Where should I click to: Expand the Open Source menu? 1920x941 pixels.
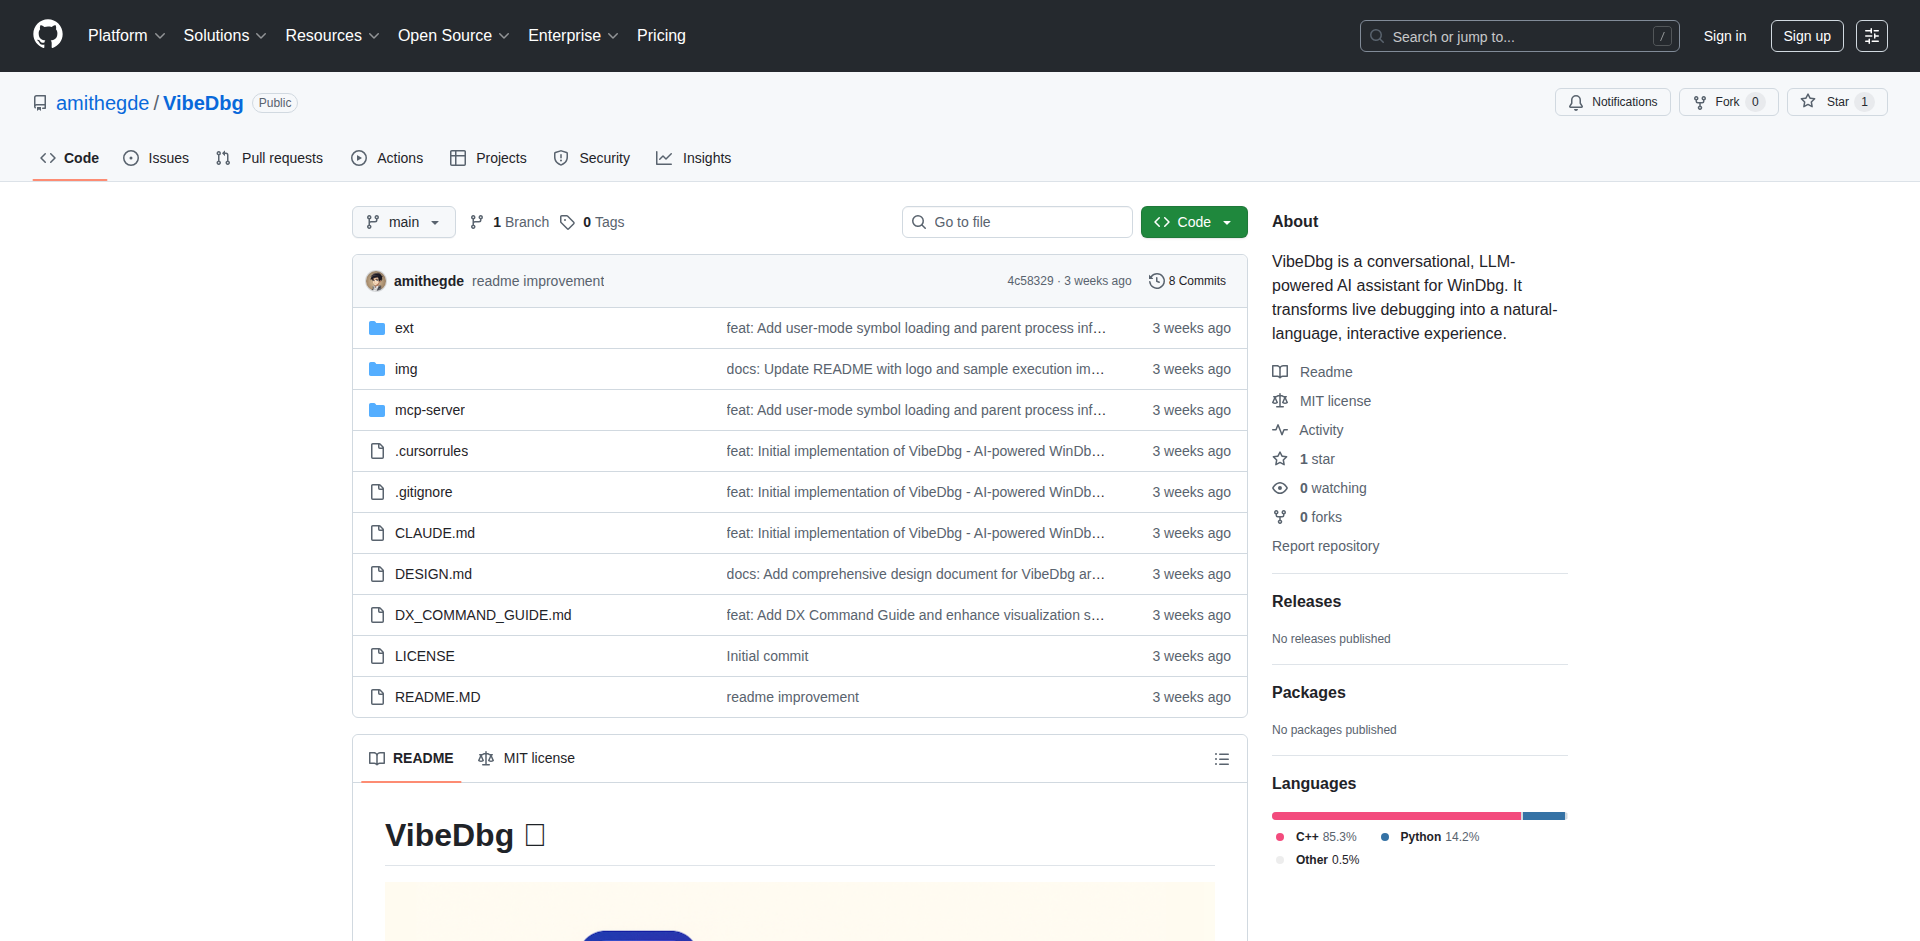(x=453, y=35)
